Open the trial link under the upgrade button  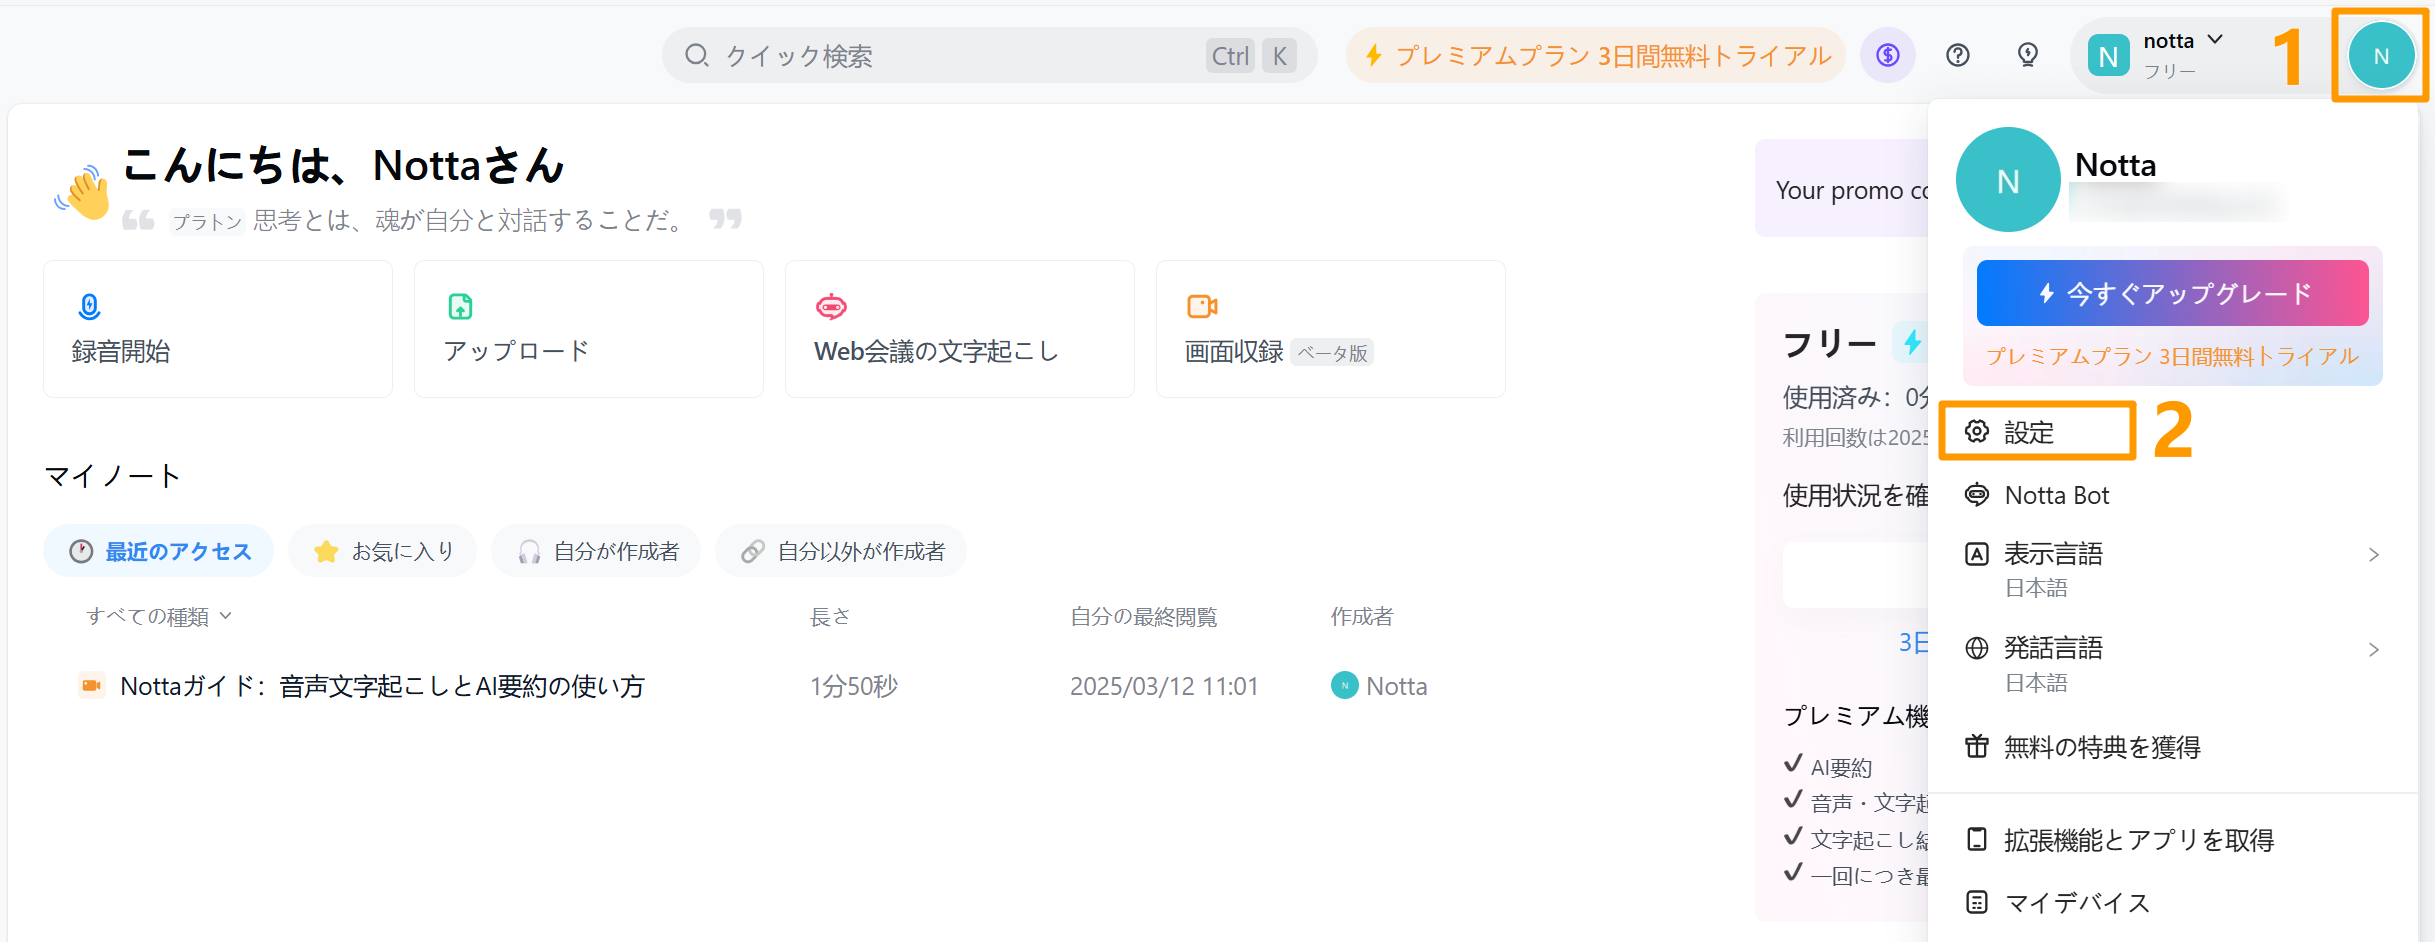click(x=2173, y=356)
